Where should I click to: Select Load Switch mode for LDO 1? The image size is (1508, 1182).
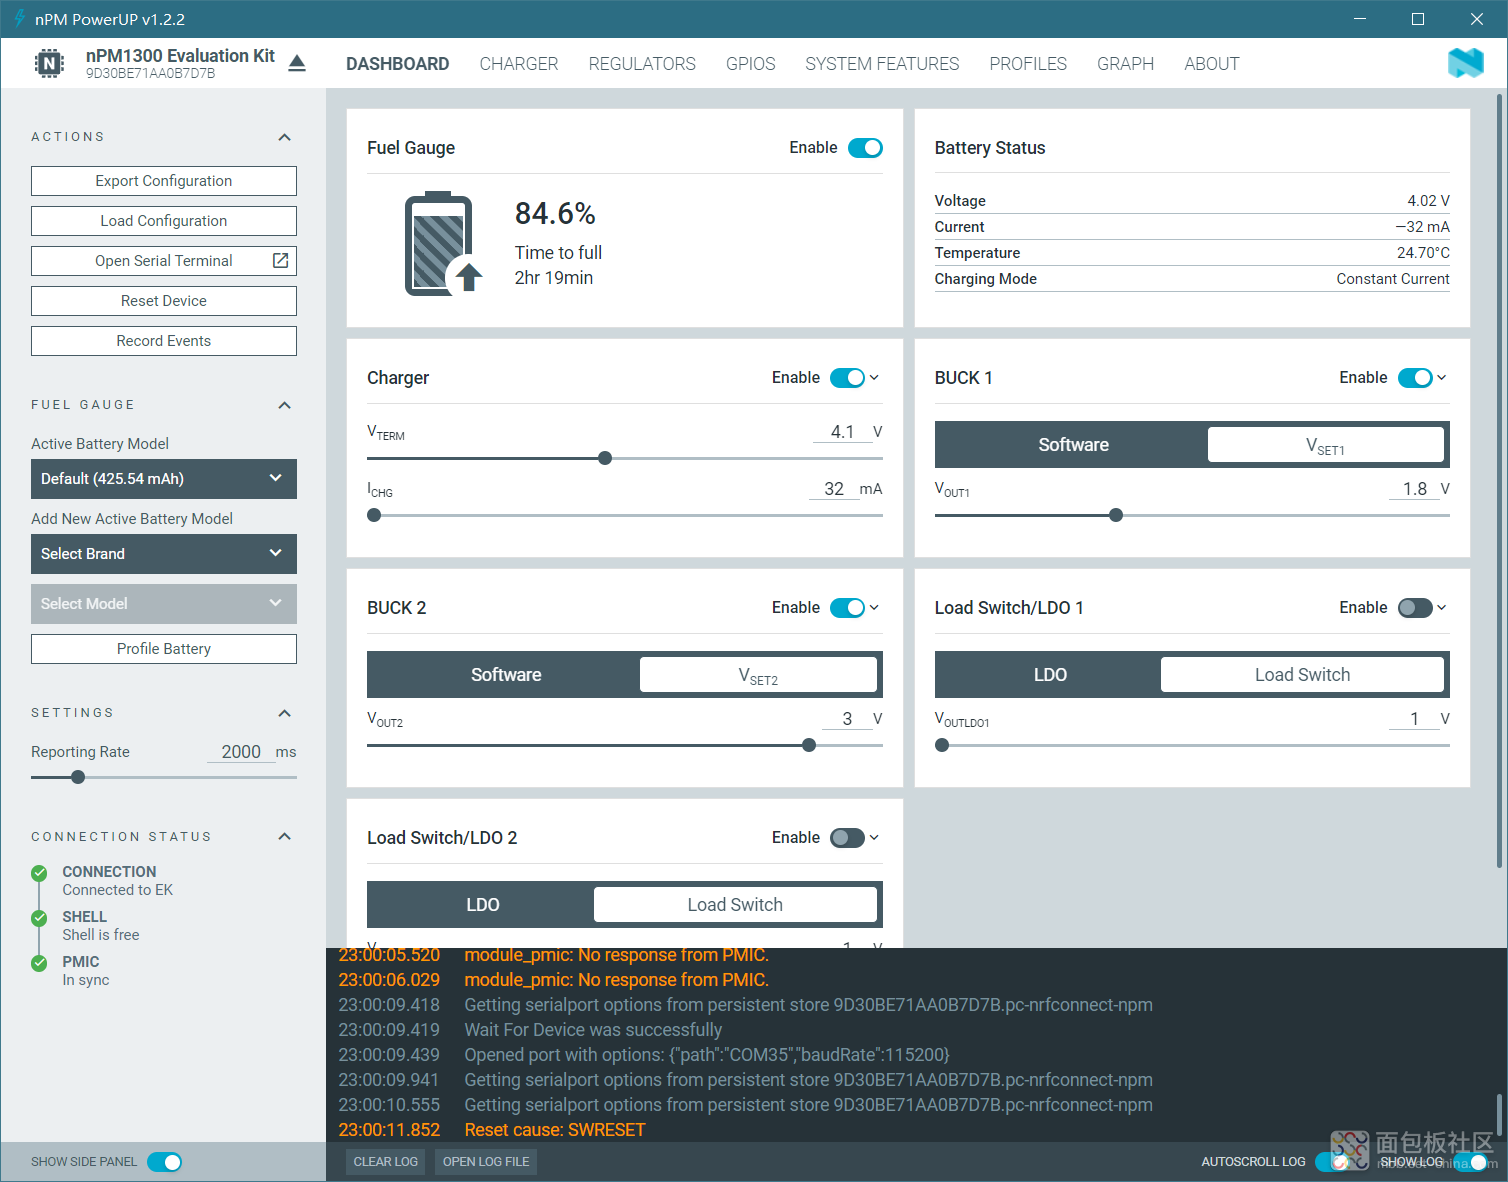coord(1302,675)
